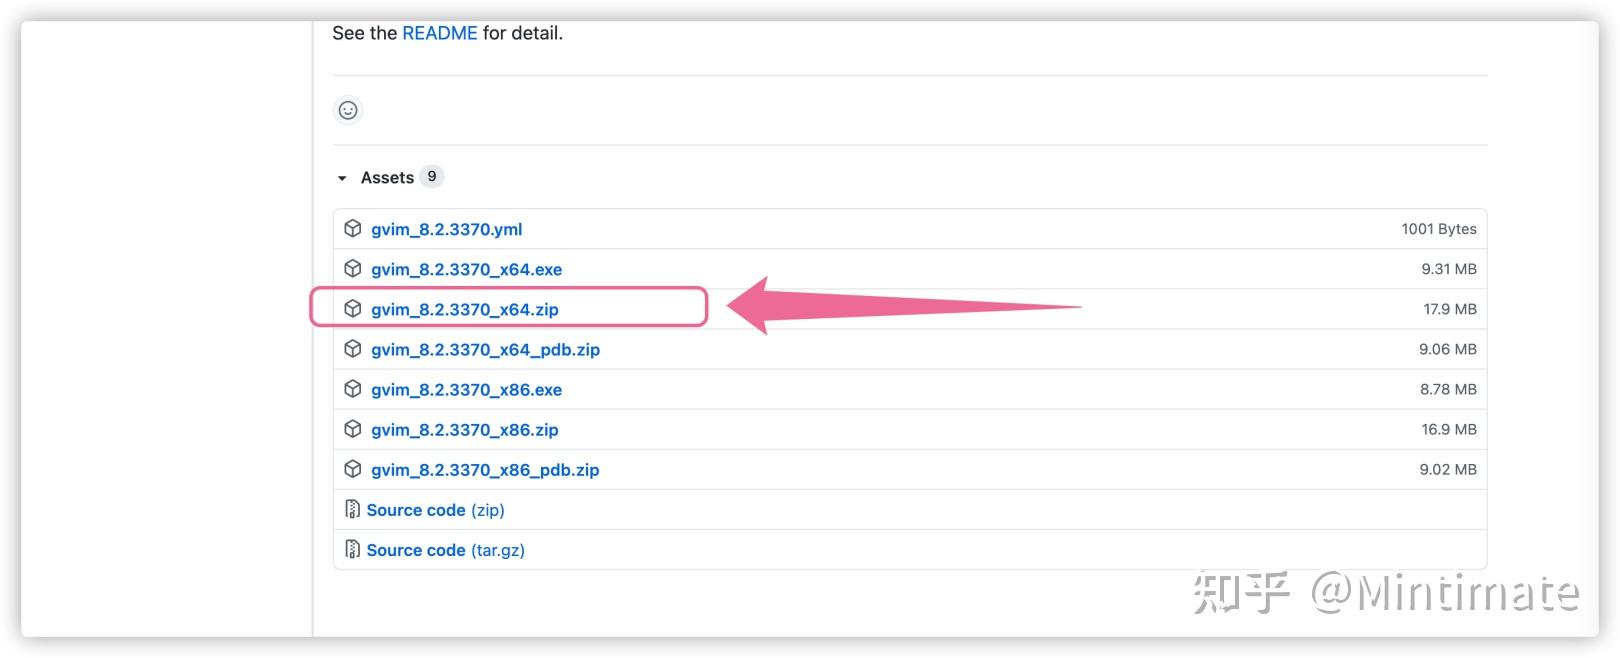Image resolution: width=1620 pixels, height=658 pixels.
Task: Download gvim_8.2.3370.yml file
Action: [446, 229]
